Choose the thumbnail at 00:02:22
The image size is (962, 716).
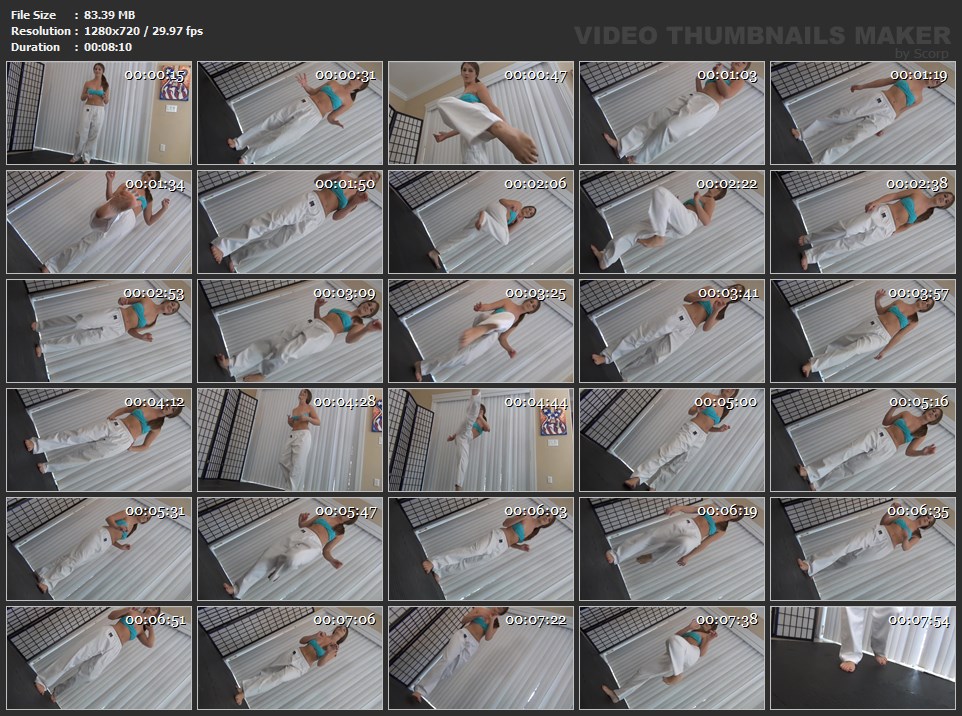672,222
